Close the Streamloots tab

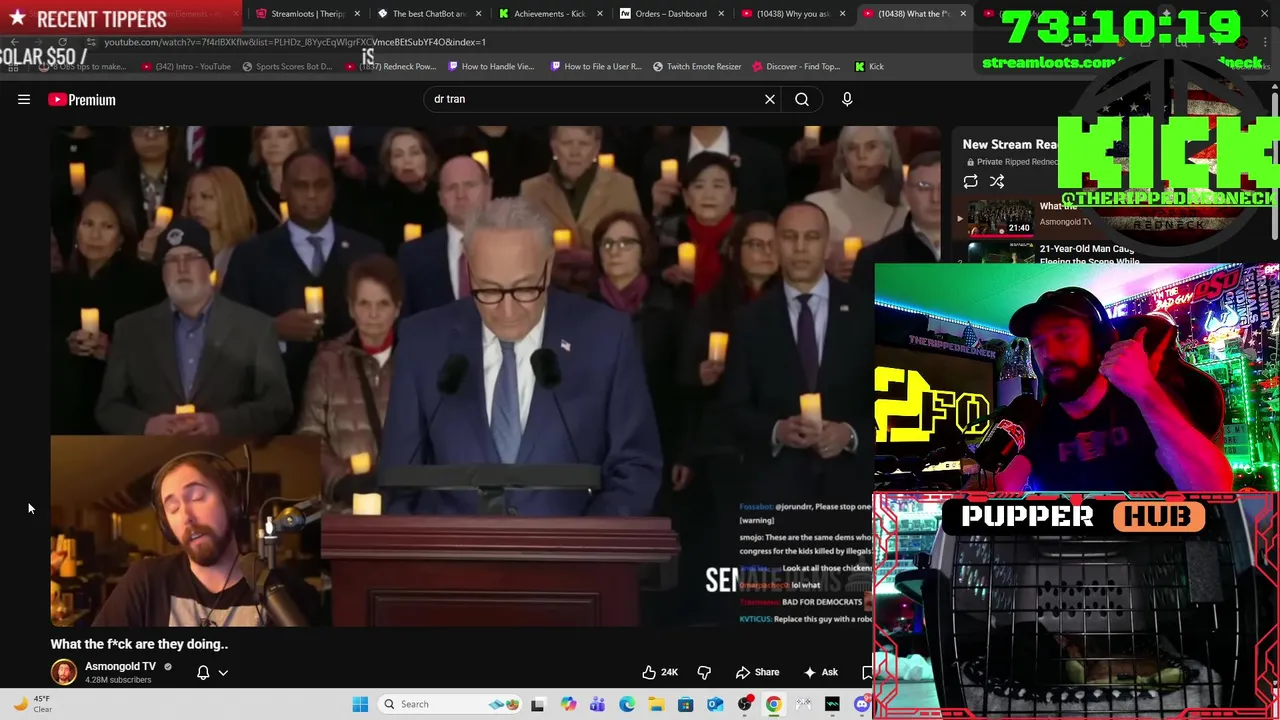357,14
